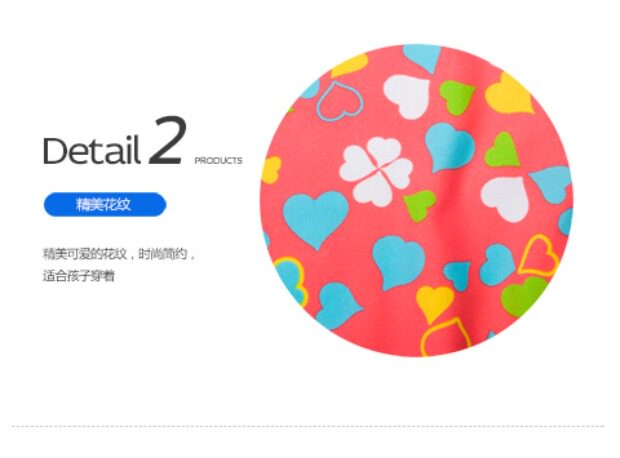Click the text line 适合孩子穿着
The height and width of the screenshot is (458, 620).
[79, 275]
